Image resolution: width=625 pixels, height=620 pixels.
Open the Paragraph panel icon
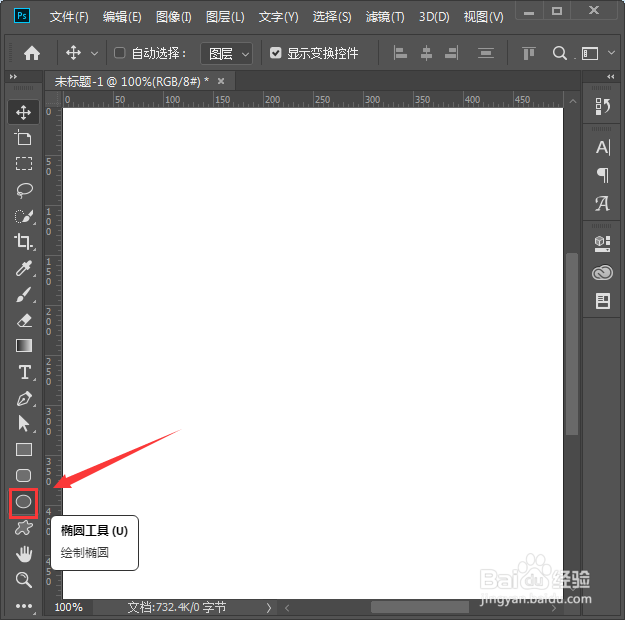602,175
